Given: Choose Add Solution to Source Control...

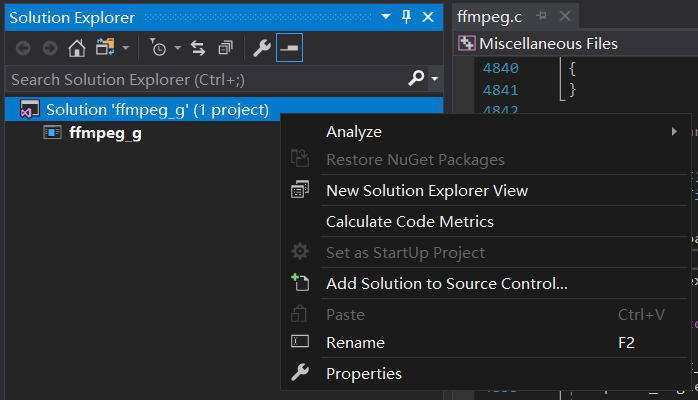Looking at the screenshot, I should 485,283.
